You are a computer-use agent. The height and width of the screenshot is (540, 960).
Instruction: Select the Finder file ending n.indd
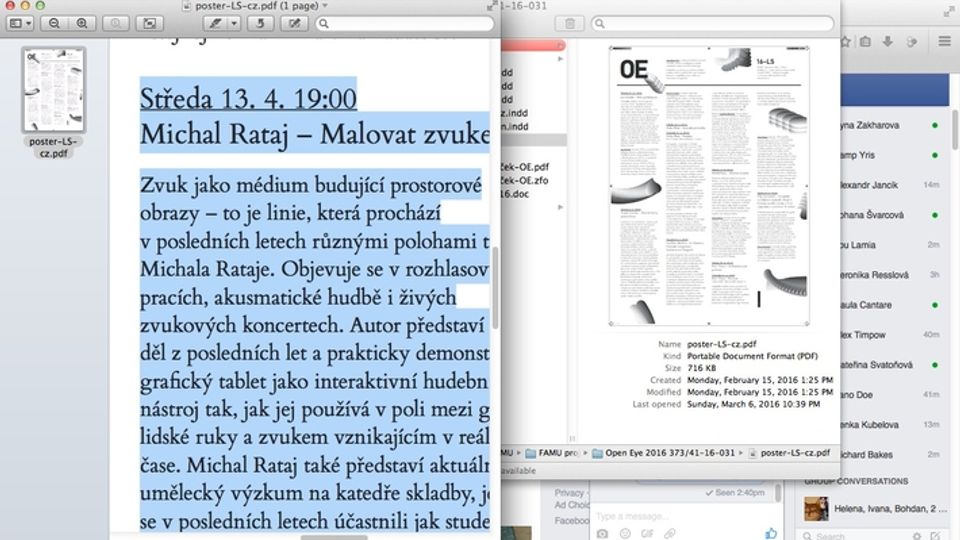click(514, 127)
